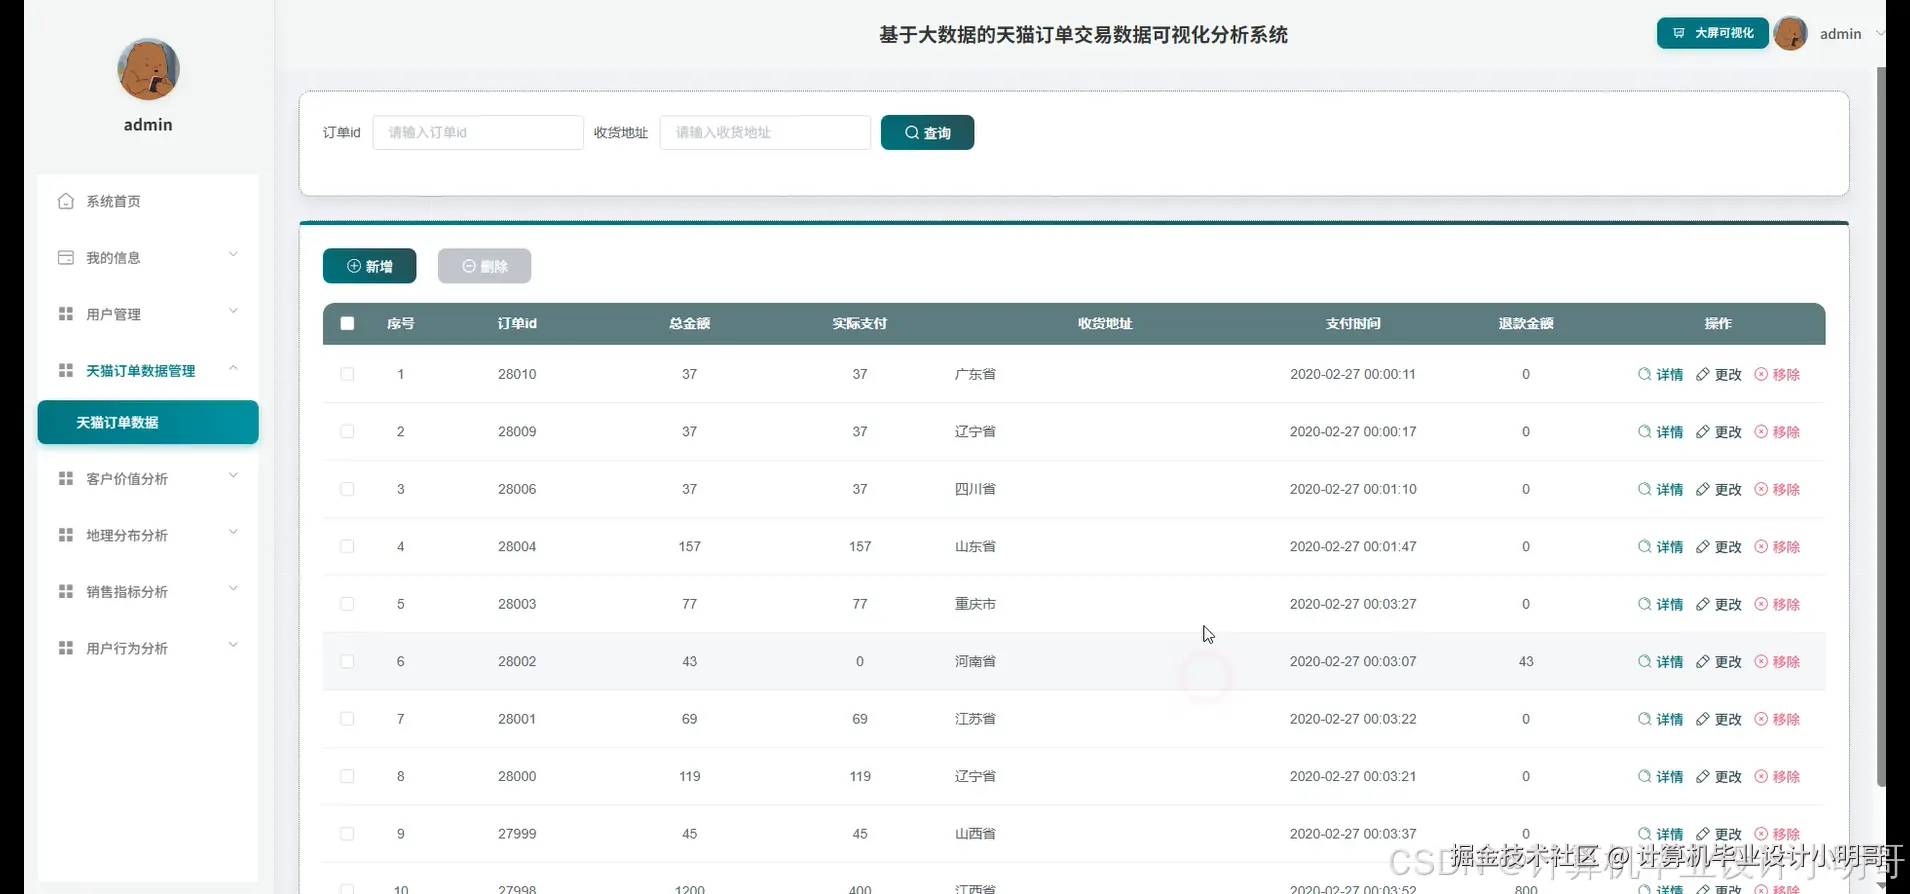The width and height of the screenshot is (1910, 894).
Task: Click refund amount cell 43
Action: point(1526,662)
